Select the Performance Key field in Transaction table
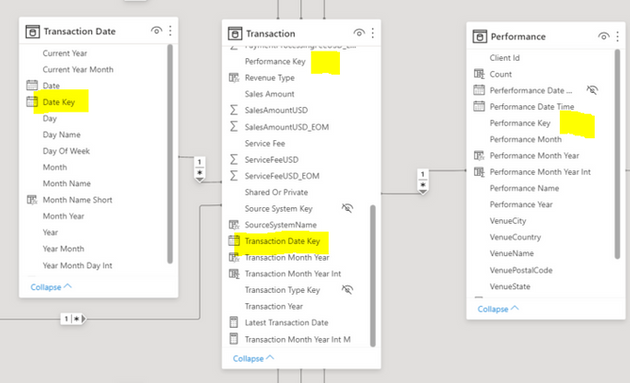 (275, 61)
